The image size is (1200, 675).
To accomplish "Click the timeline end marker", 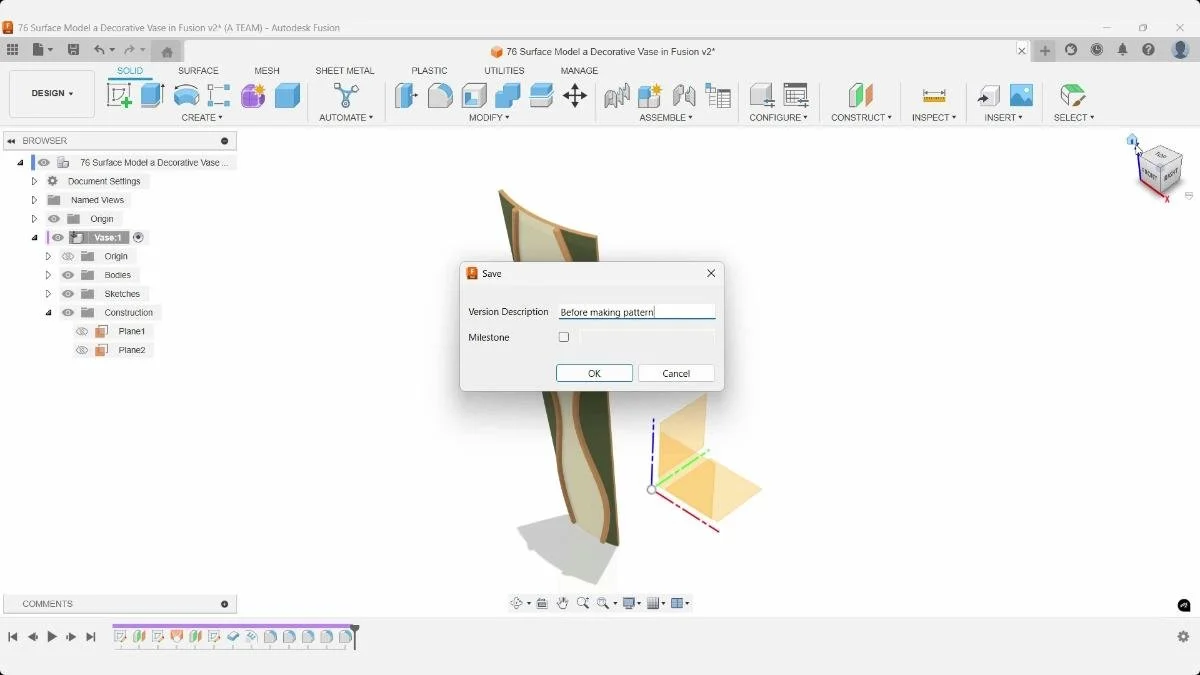I will pos(355,636).
